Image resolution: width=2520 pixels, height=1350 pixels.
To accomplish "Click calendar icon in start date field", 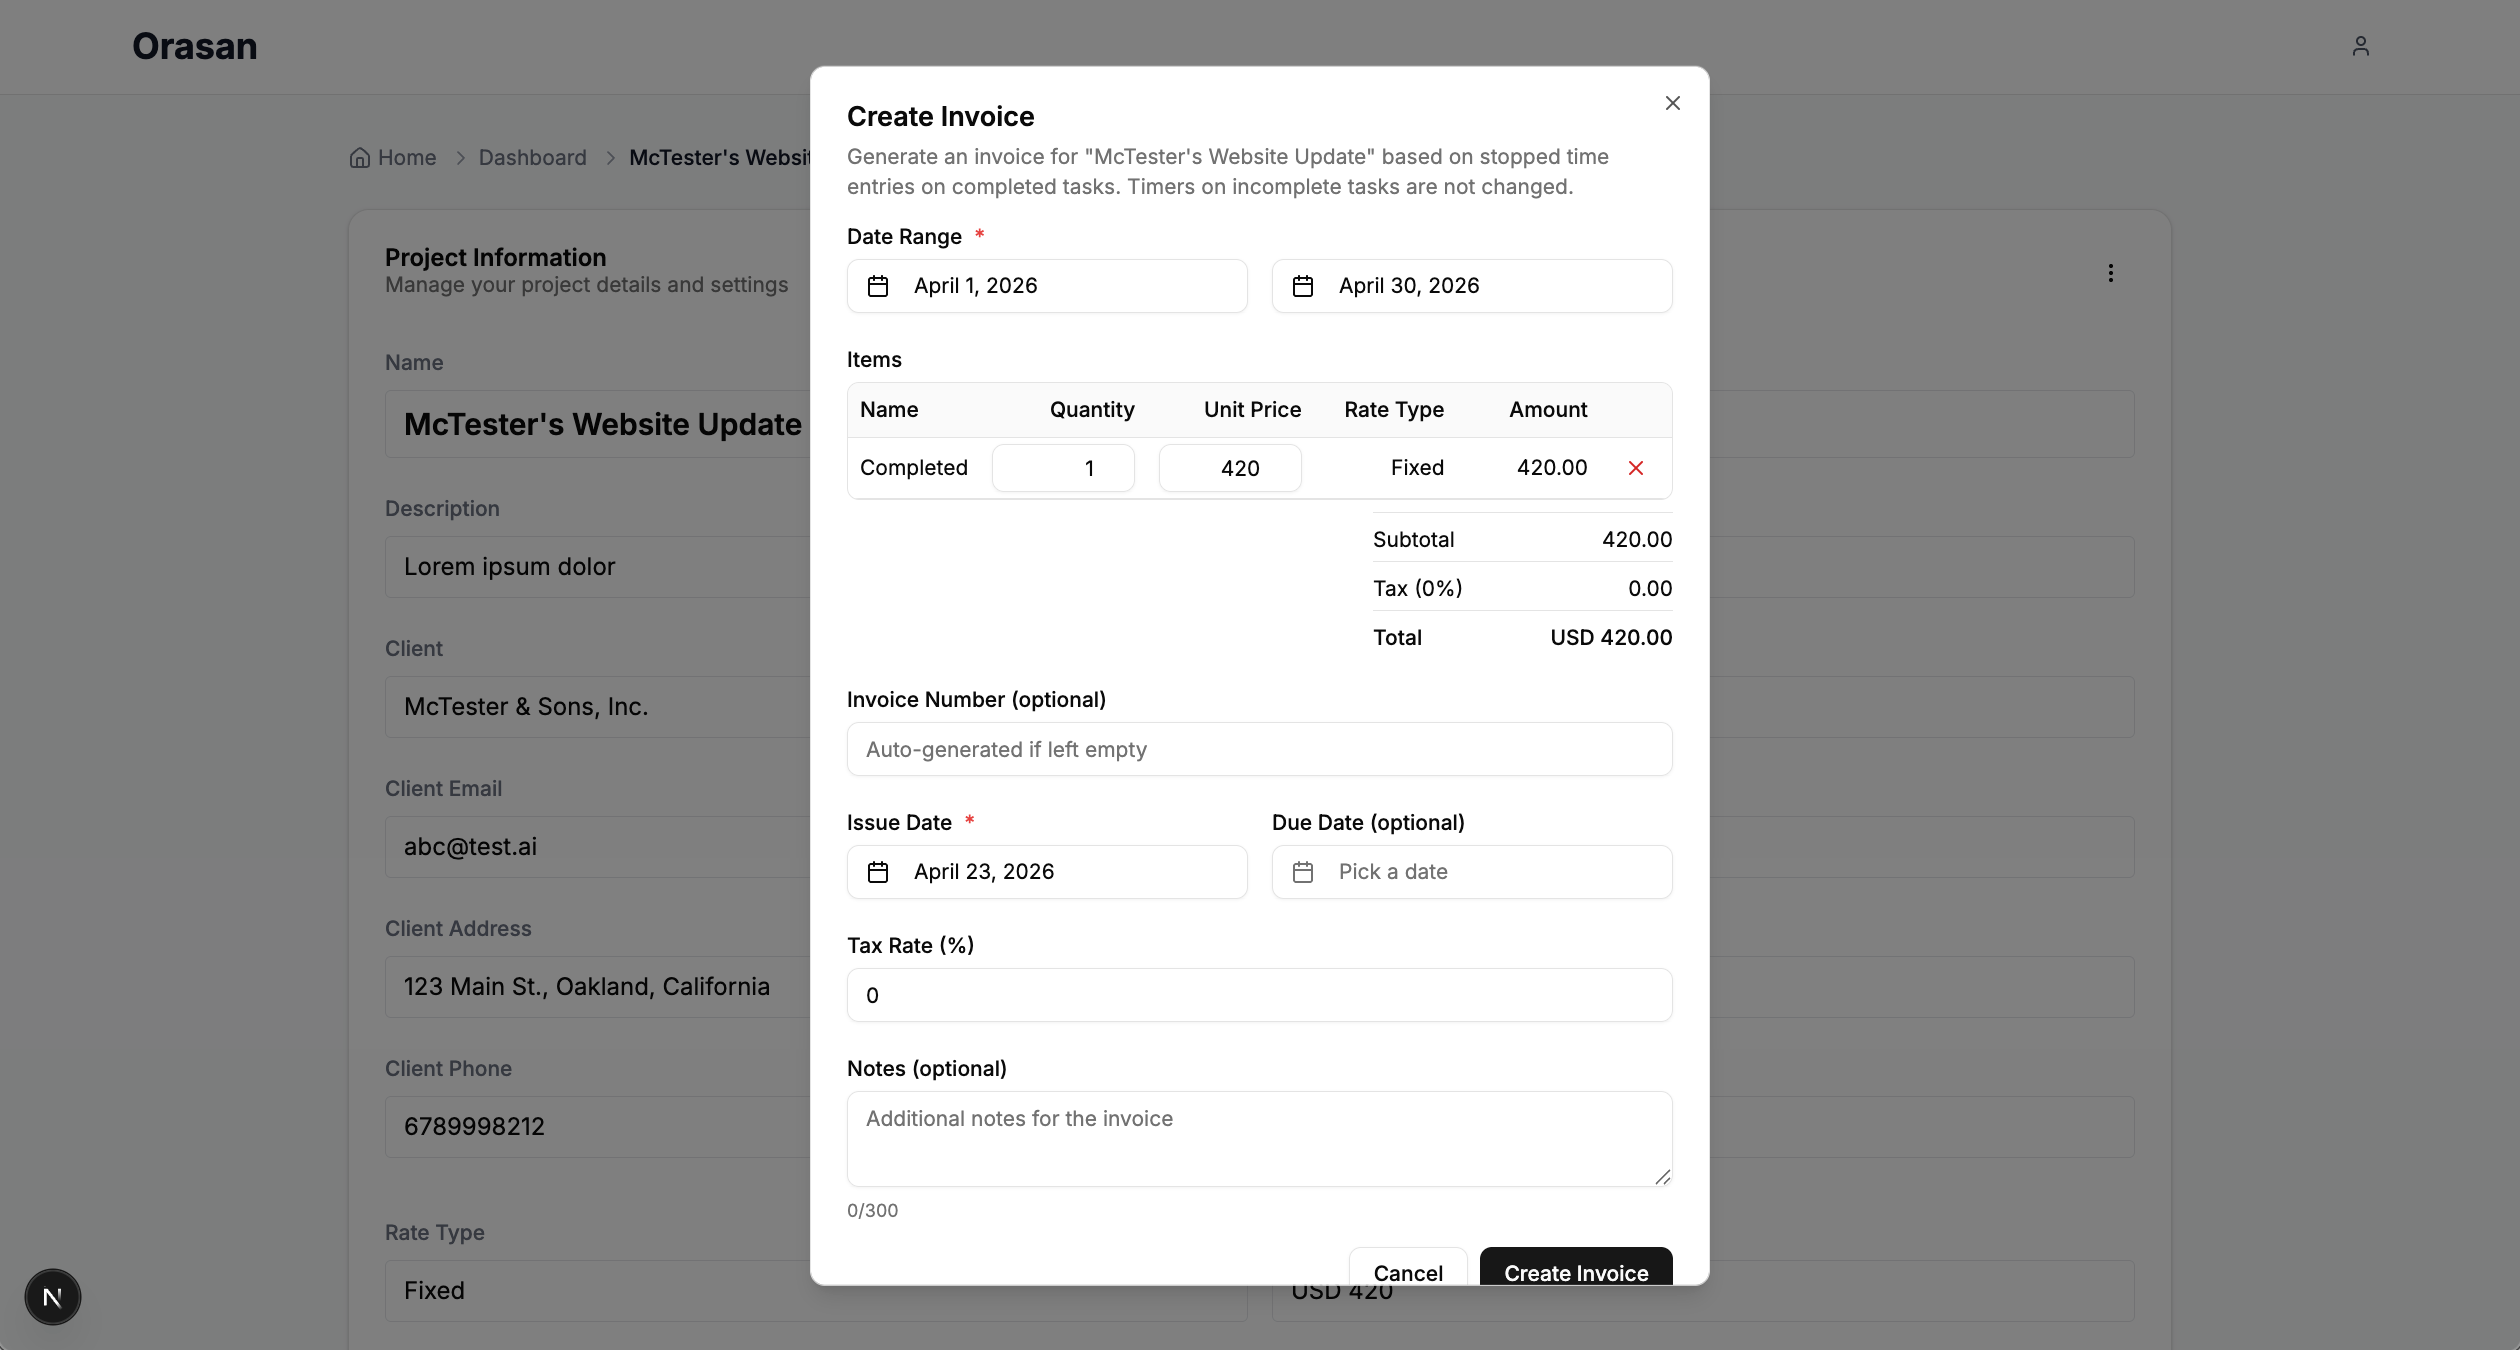I will click(878, 286).
